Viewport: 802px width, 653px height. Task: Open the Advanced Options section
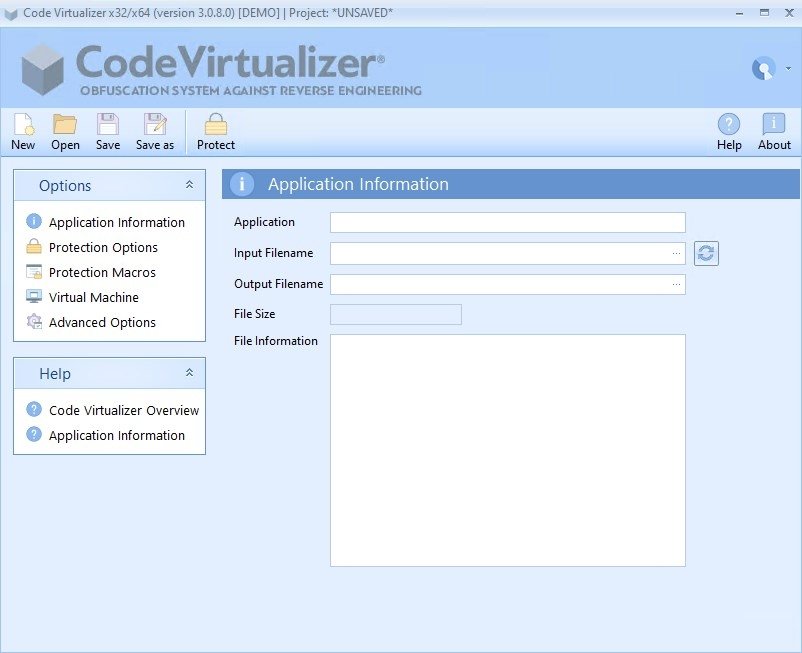click(91, 323)
